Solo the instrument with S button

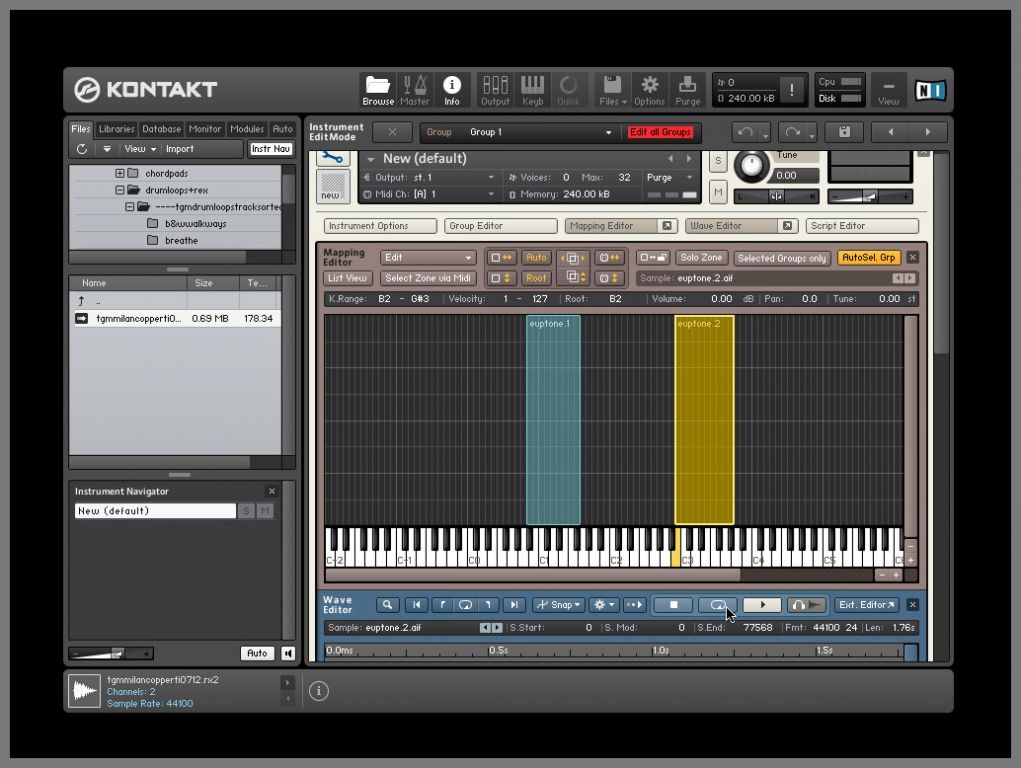pos(718,161)
